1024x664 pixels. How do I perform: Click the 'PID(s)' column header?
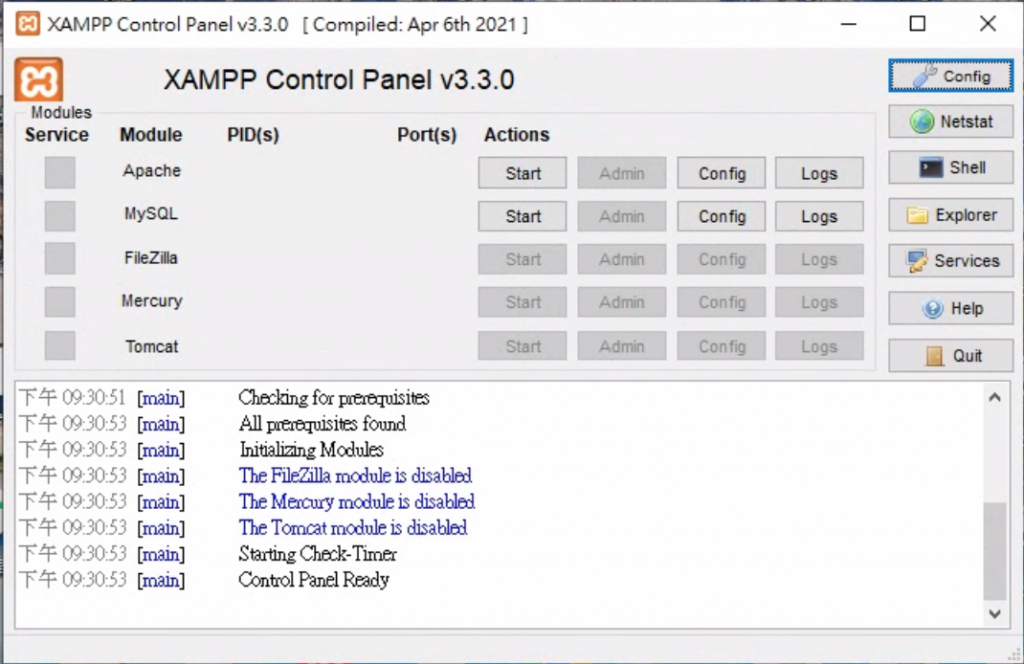pos(253,134)
